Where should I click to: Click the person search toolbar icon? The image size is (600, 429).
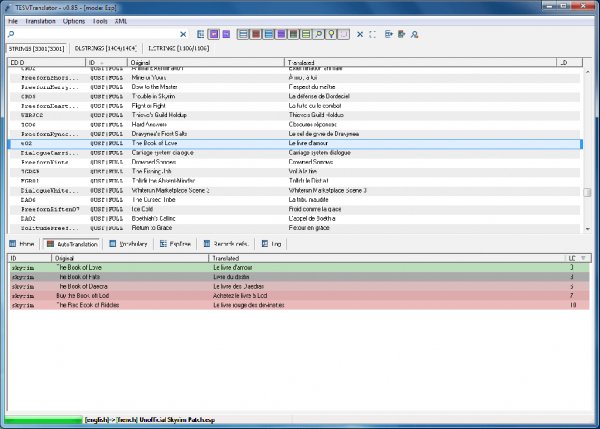[x=414, y=34]
